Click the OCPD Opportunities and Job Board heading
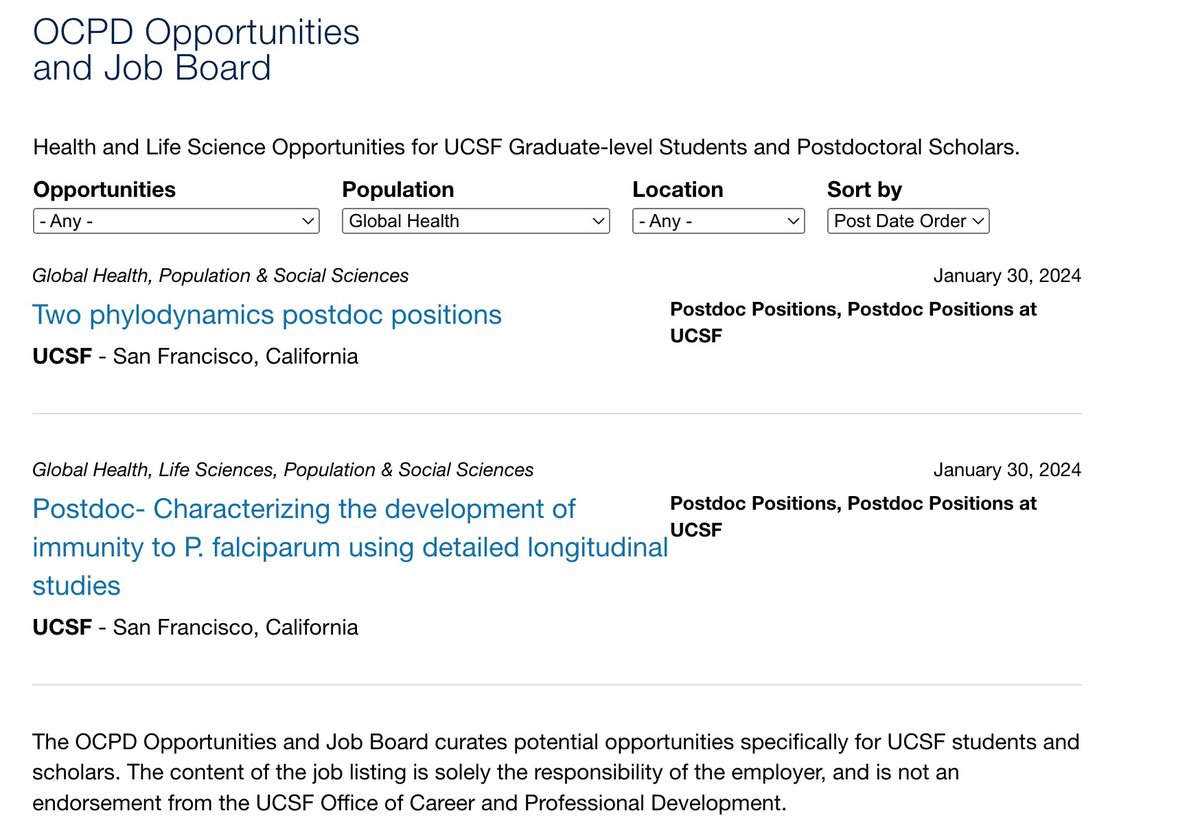This screenshot has width=1200, height=835. point(196,50)
